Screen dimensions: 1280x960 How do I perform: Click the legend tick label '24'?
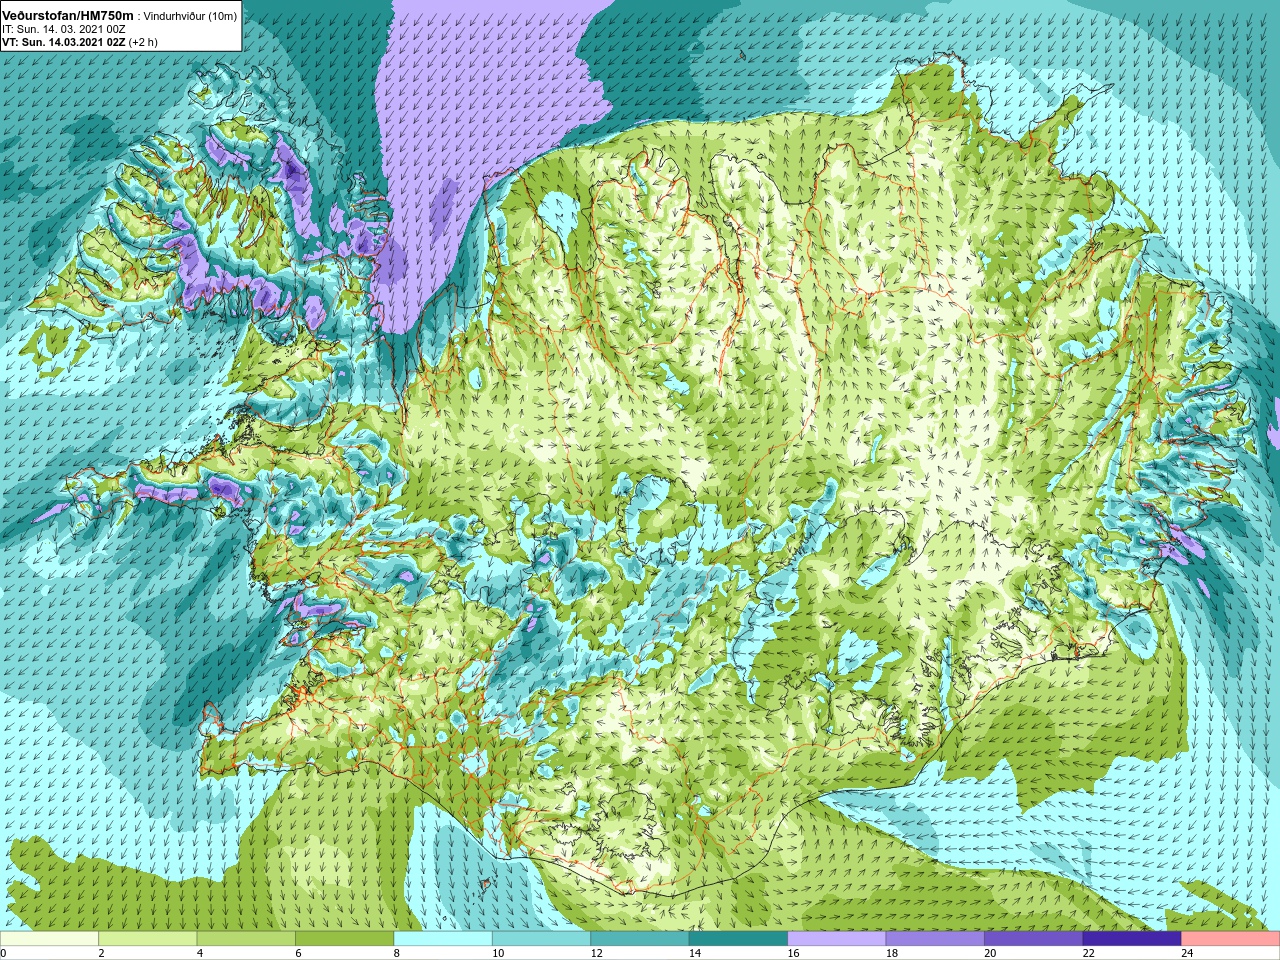pos(1186,953)
